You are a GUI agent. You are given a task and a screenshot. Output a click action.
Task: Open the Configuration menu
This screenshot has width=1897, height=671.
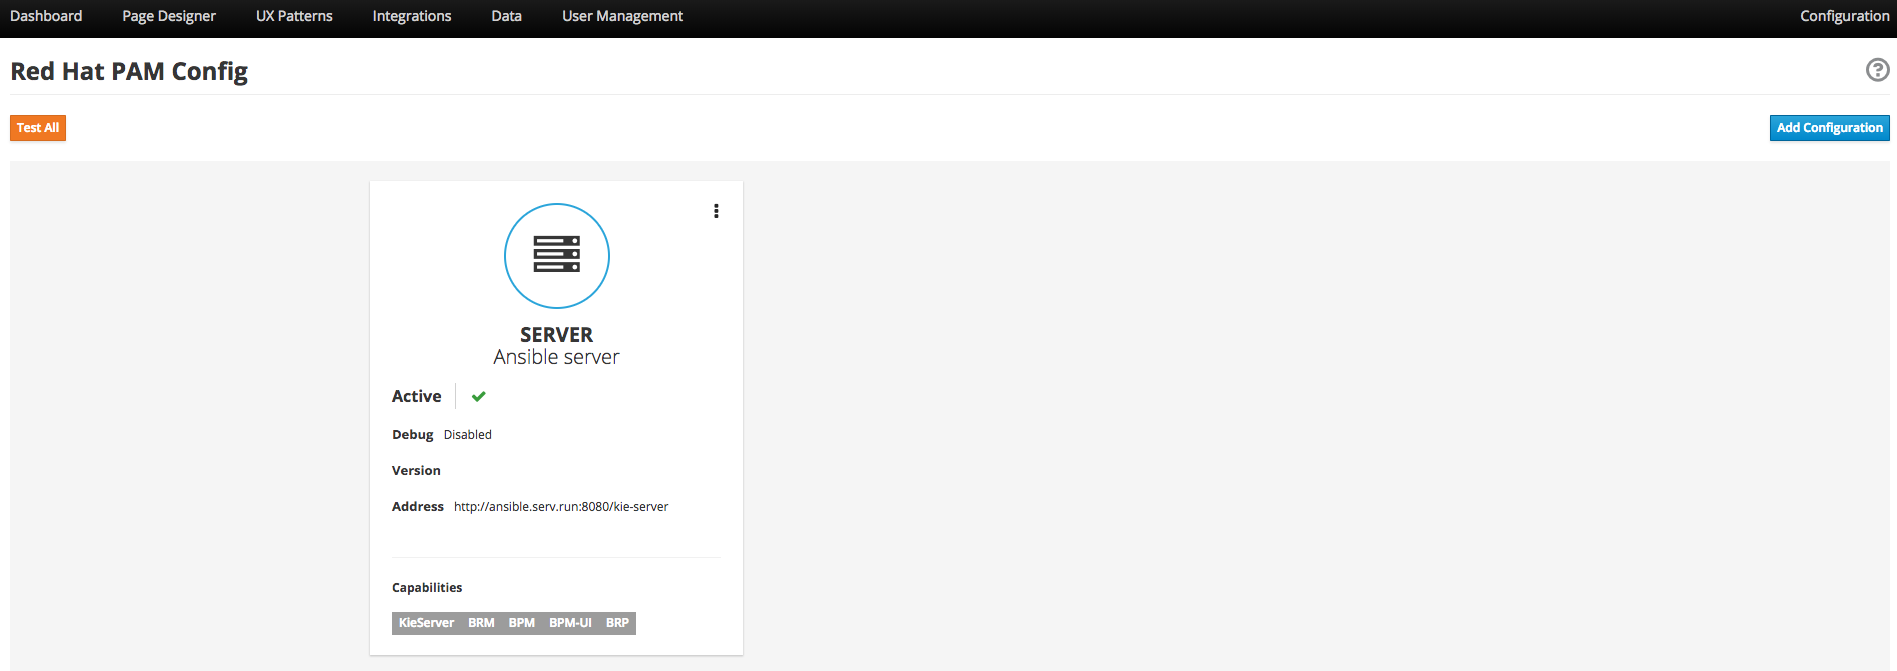tap(1844, 16)
